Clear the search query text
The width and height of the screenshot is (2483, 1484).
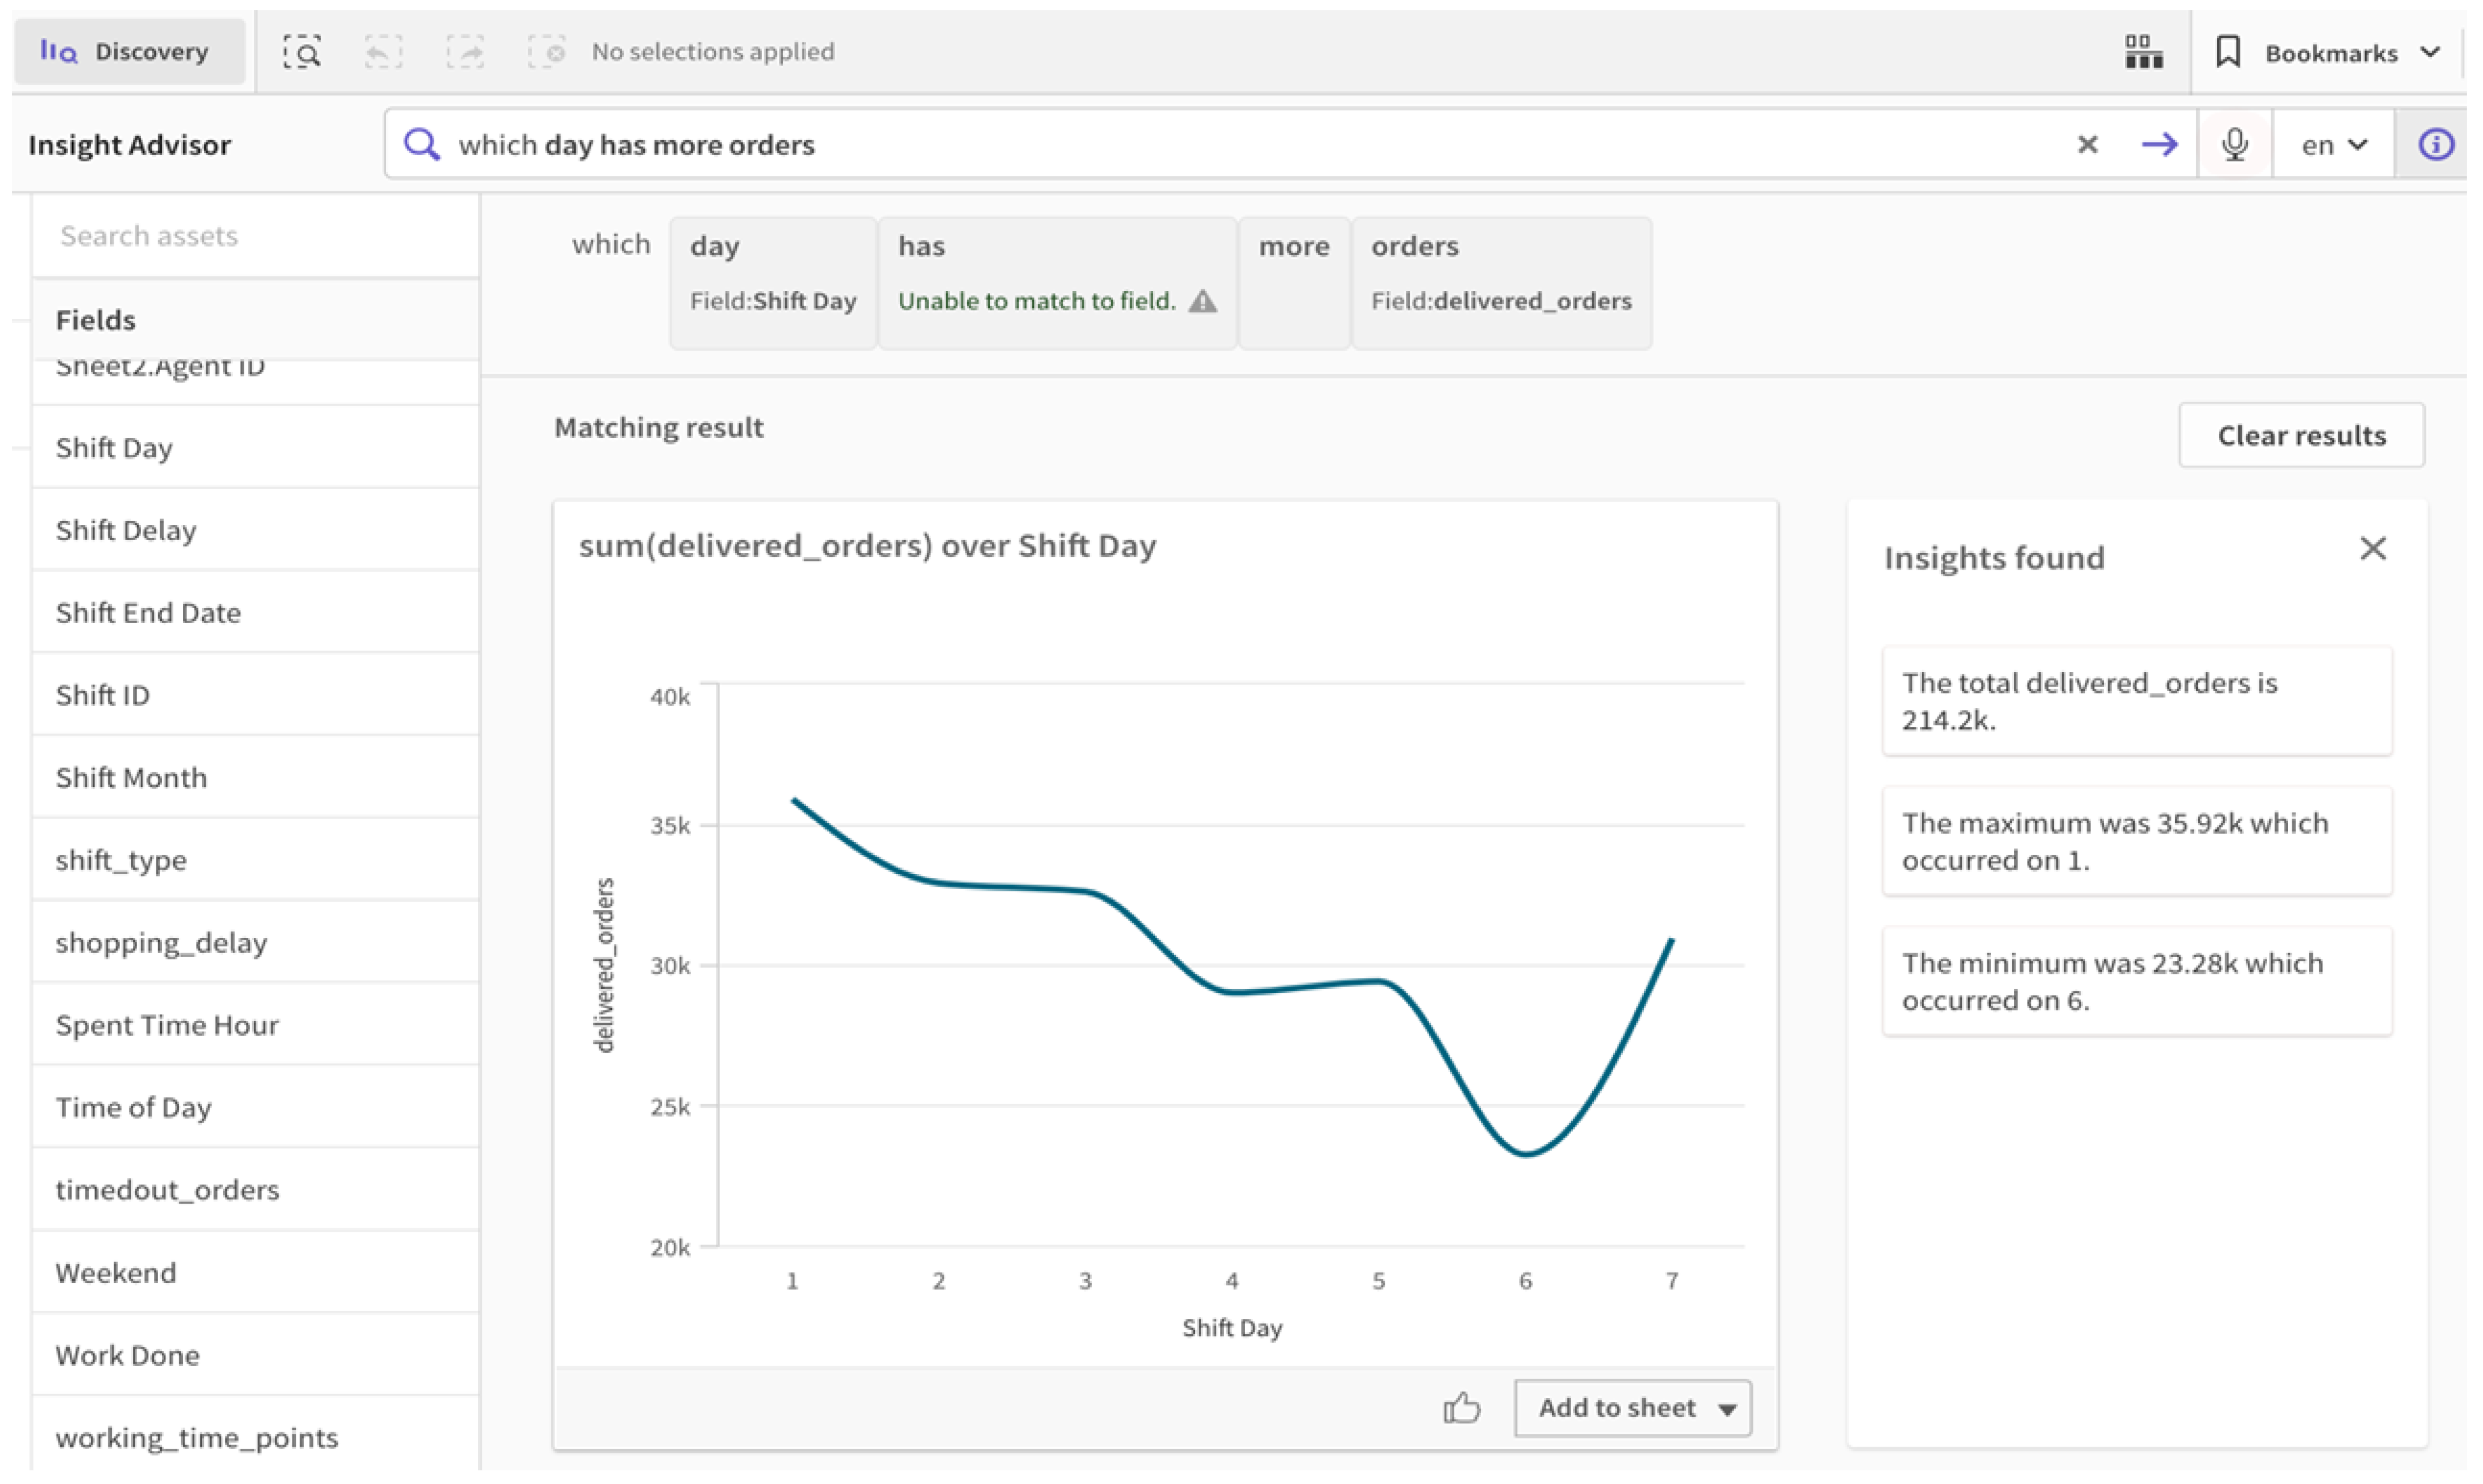2087,145
